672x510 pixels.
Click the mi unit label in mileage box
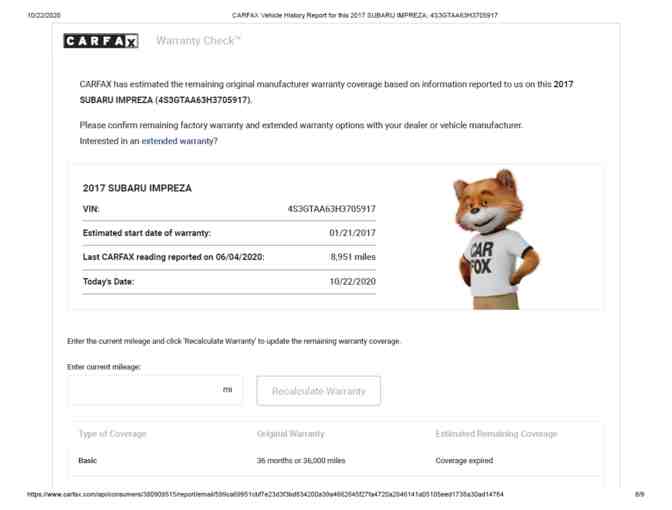[x=228, y=389]
